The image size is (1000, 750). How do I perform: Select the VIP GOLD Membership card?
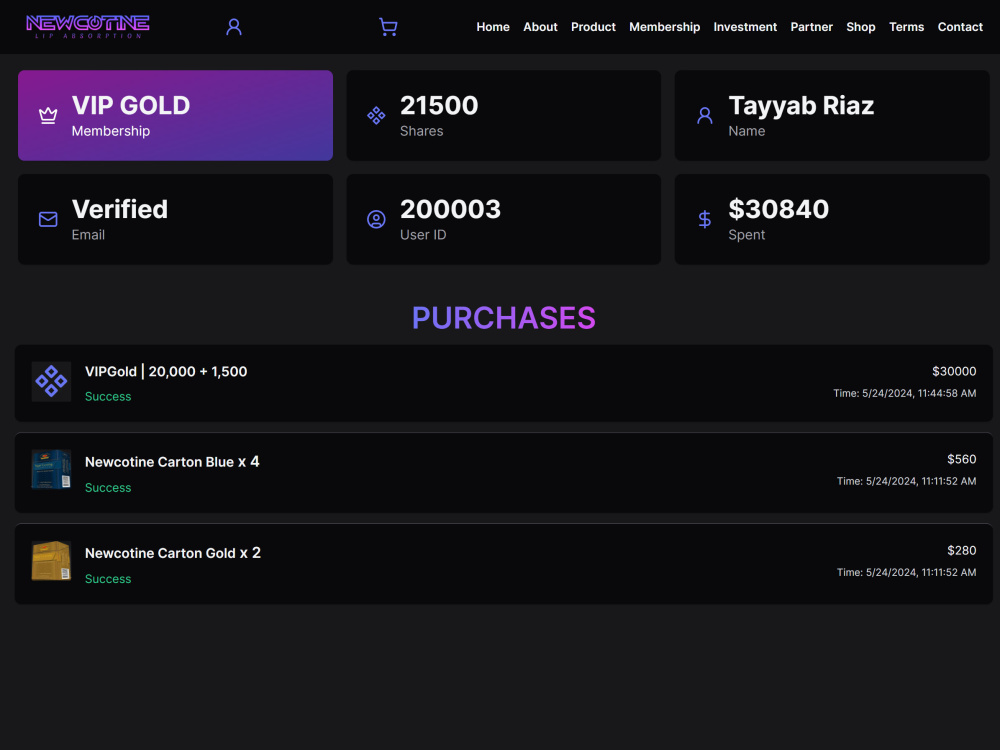coord(175,115)
